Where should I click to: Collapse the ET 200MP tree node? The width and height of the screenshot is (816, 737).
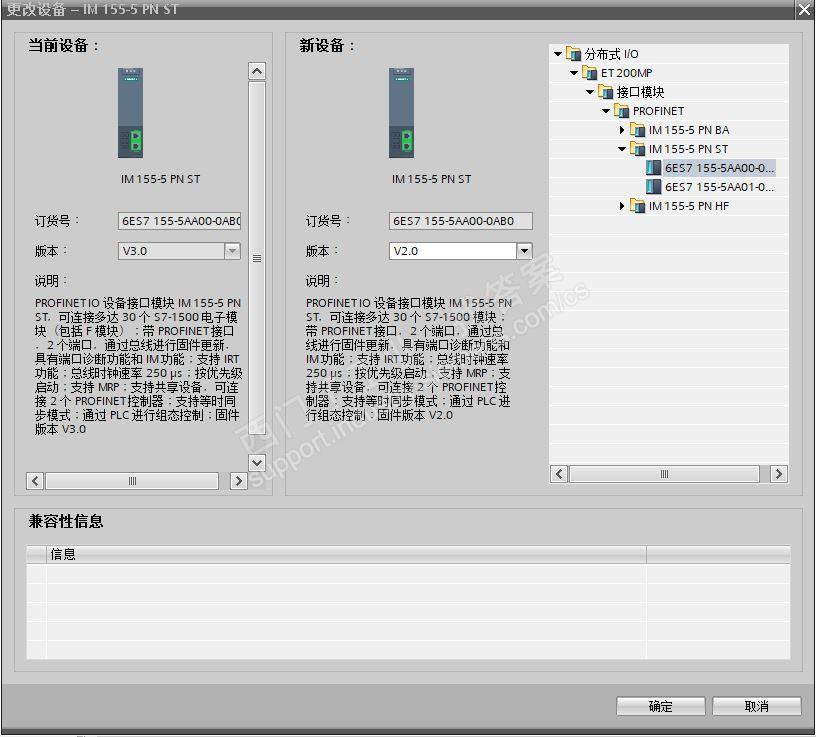click(574, 73)
